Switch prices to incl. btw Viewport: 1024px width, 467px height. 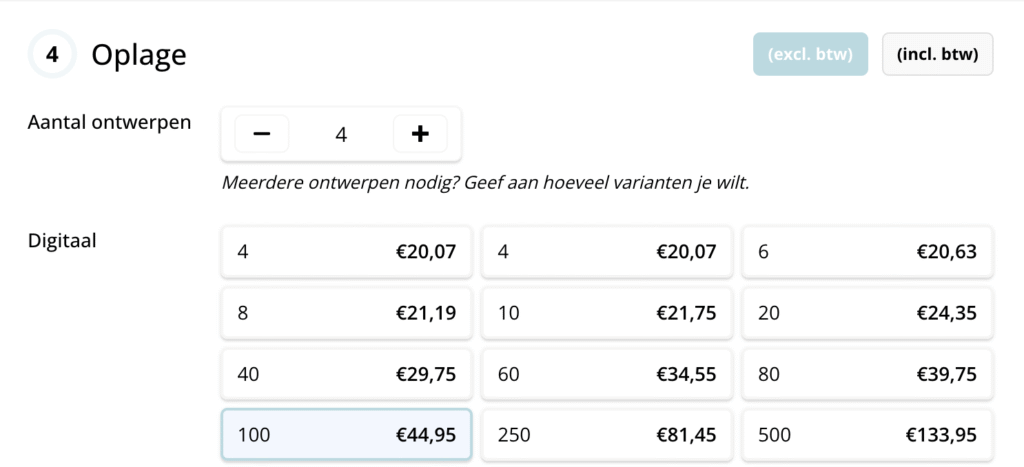[937, 54]
